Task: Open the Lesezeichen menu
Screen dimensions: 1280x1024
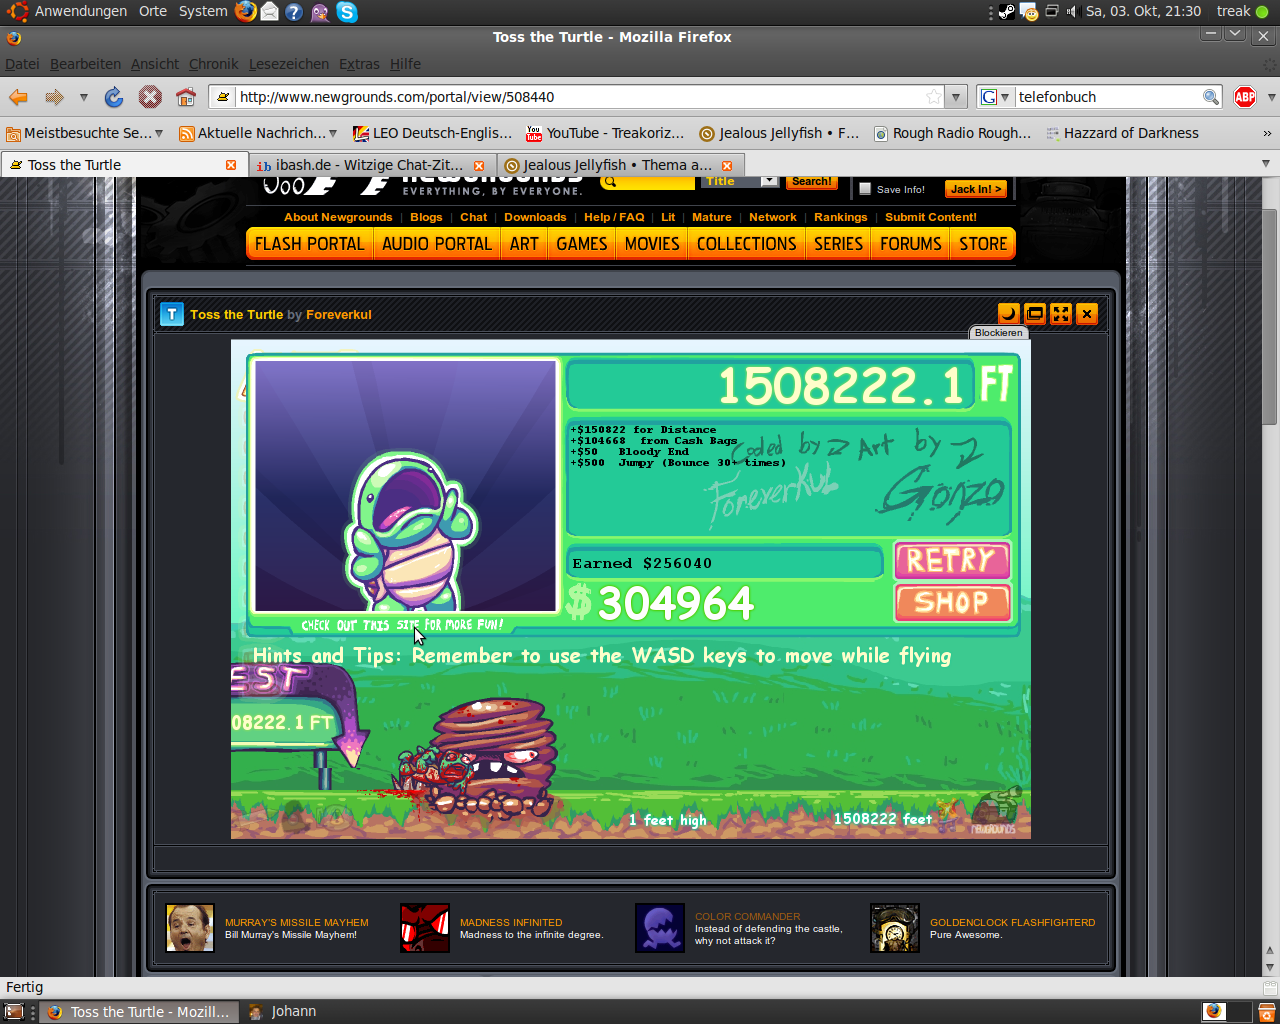Action: pos(288,64)
